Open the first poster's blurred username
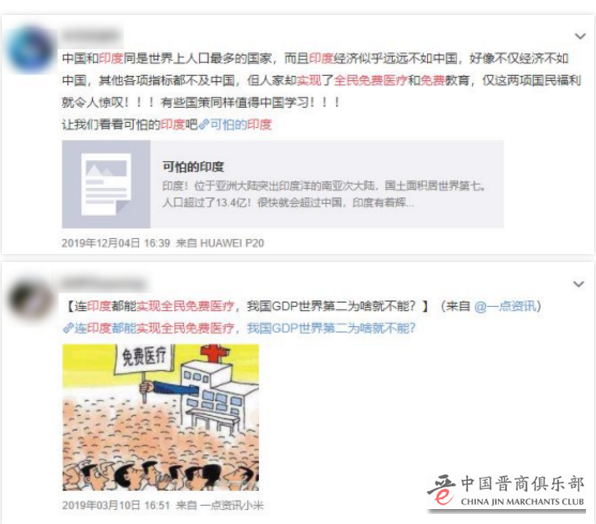Viewport: 596px width, 524px height. coord(92,36)
